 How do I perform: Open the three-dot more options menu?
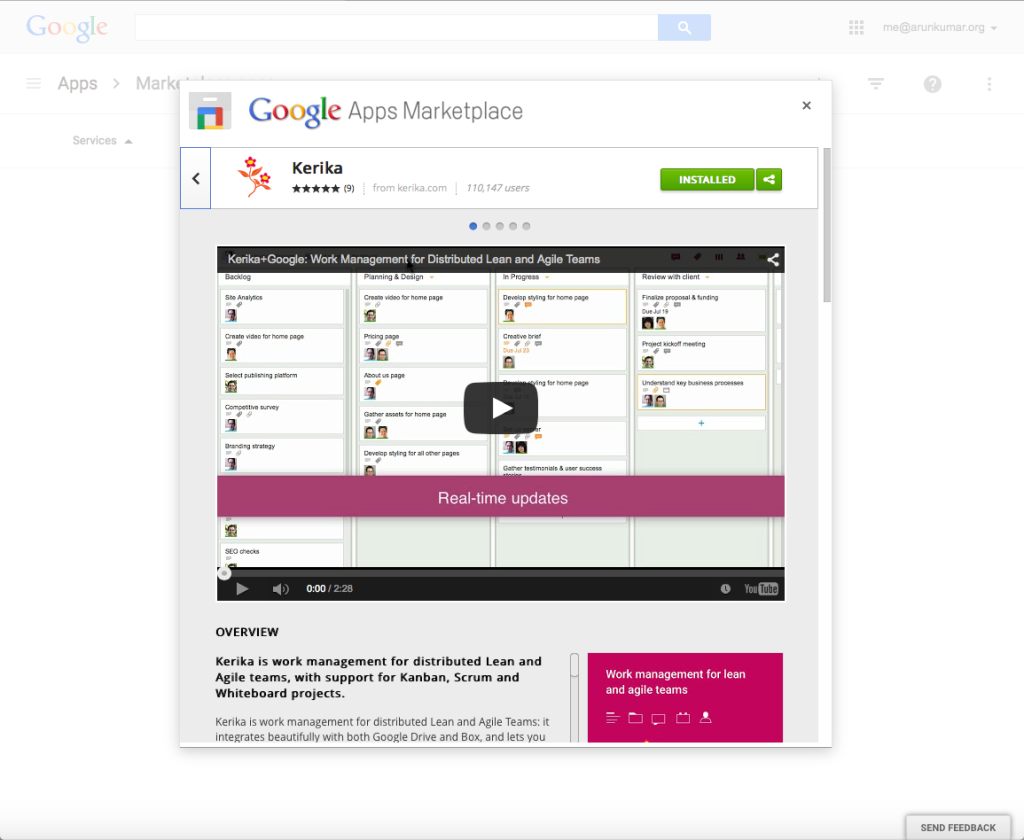point(989,84)
